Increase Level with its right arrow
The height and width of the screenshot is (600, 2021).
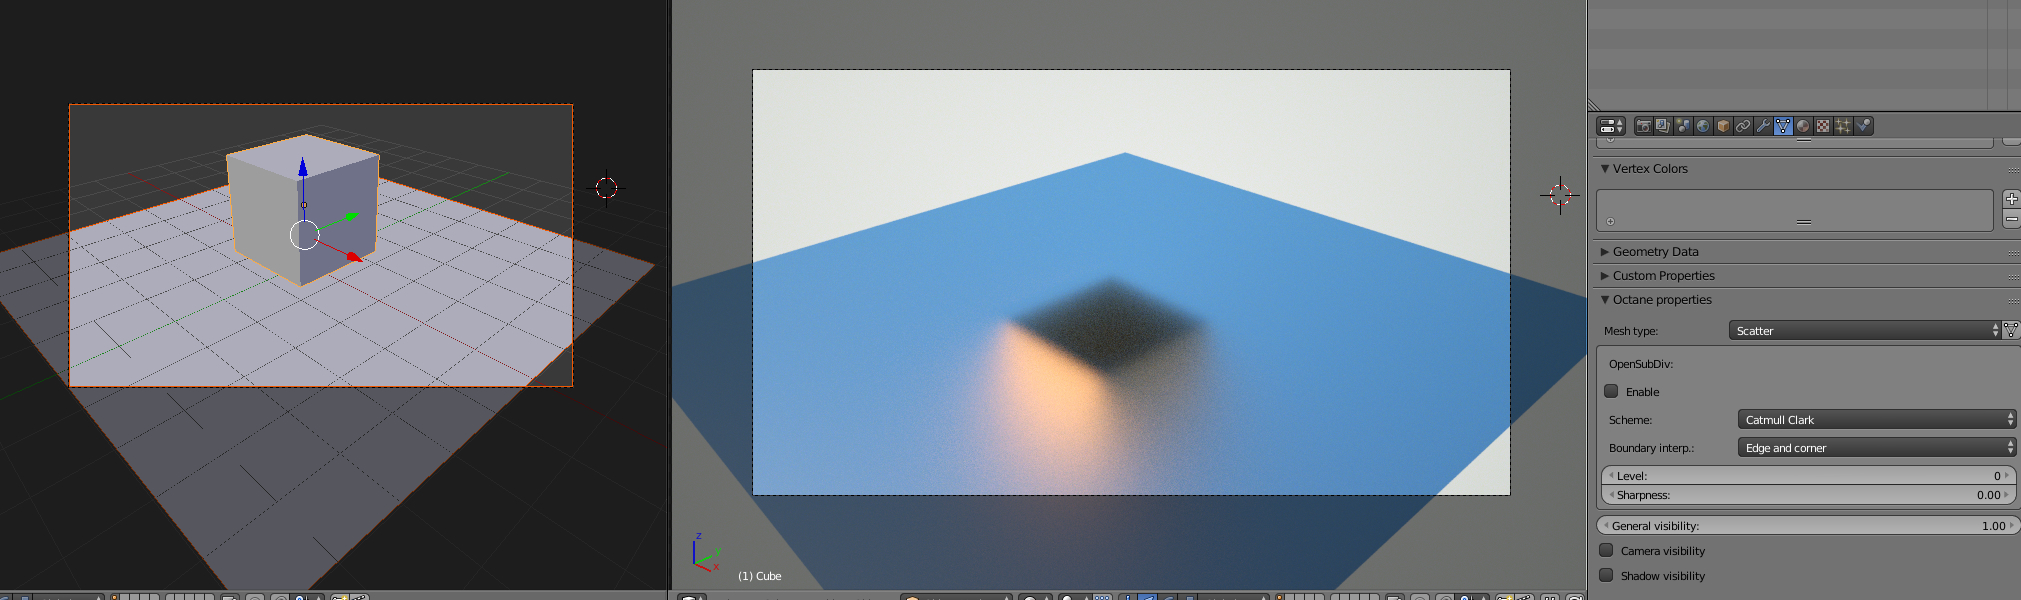(x=2009, y=476)
